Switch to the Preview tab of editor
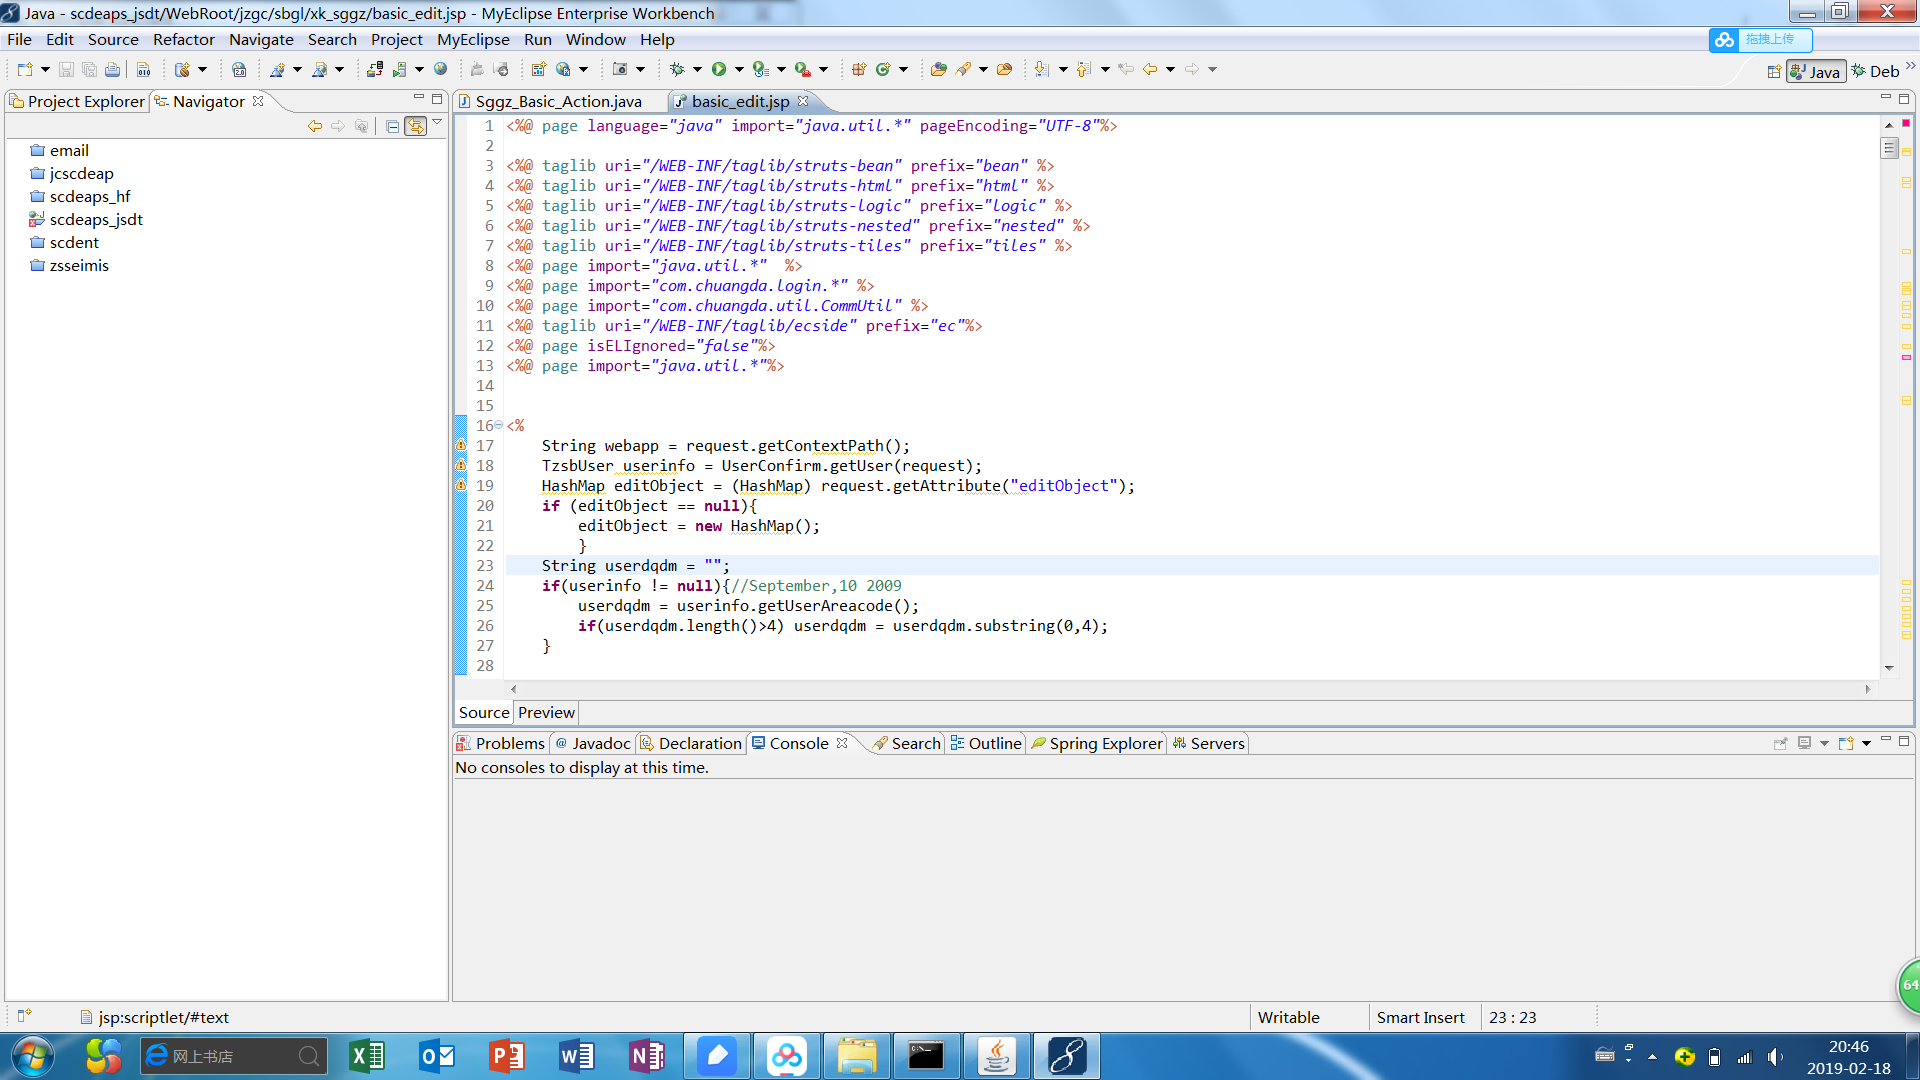 [546, 712]
